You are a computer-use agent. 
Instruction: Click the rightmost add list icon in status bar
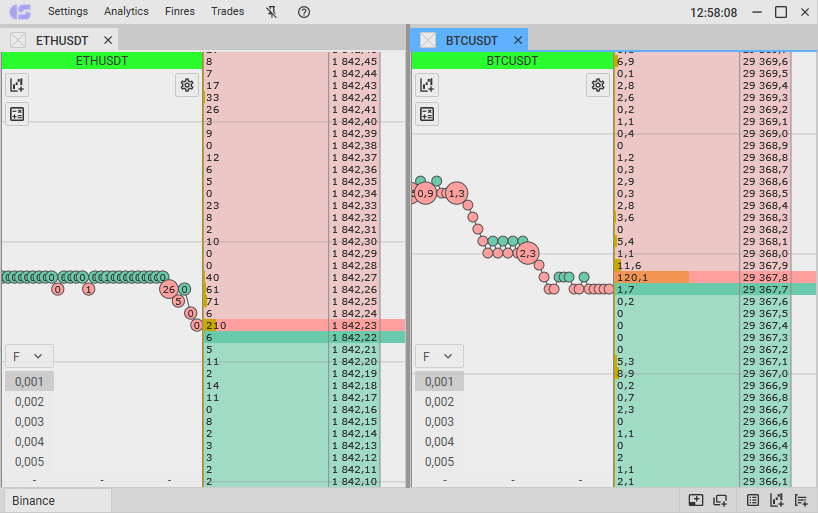pyautogui.click(x=801, y=500)
